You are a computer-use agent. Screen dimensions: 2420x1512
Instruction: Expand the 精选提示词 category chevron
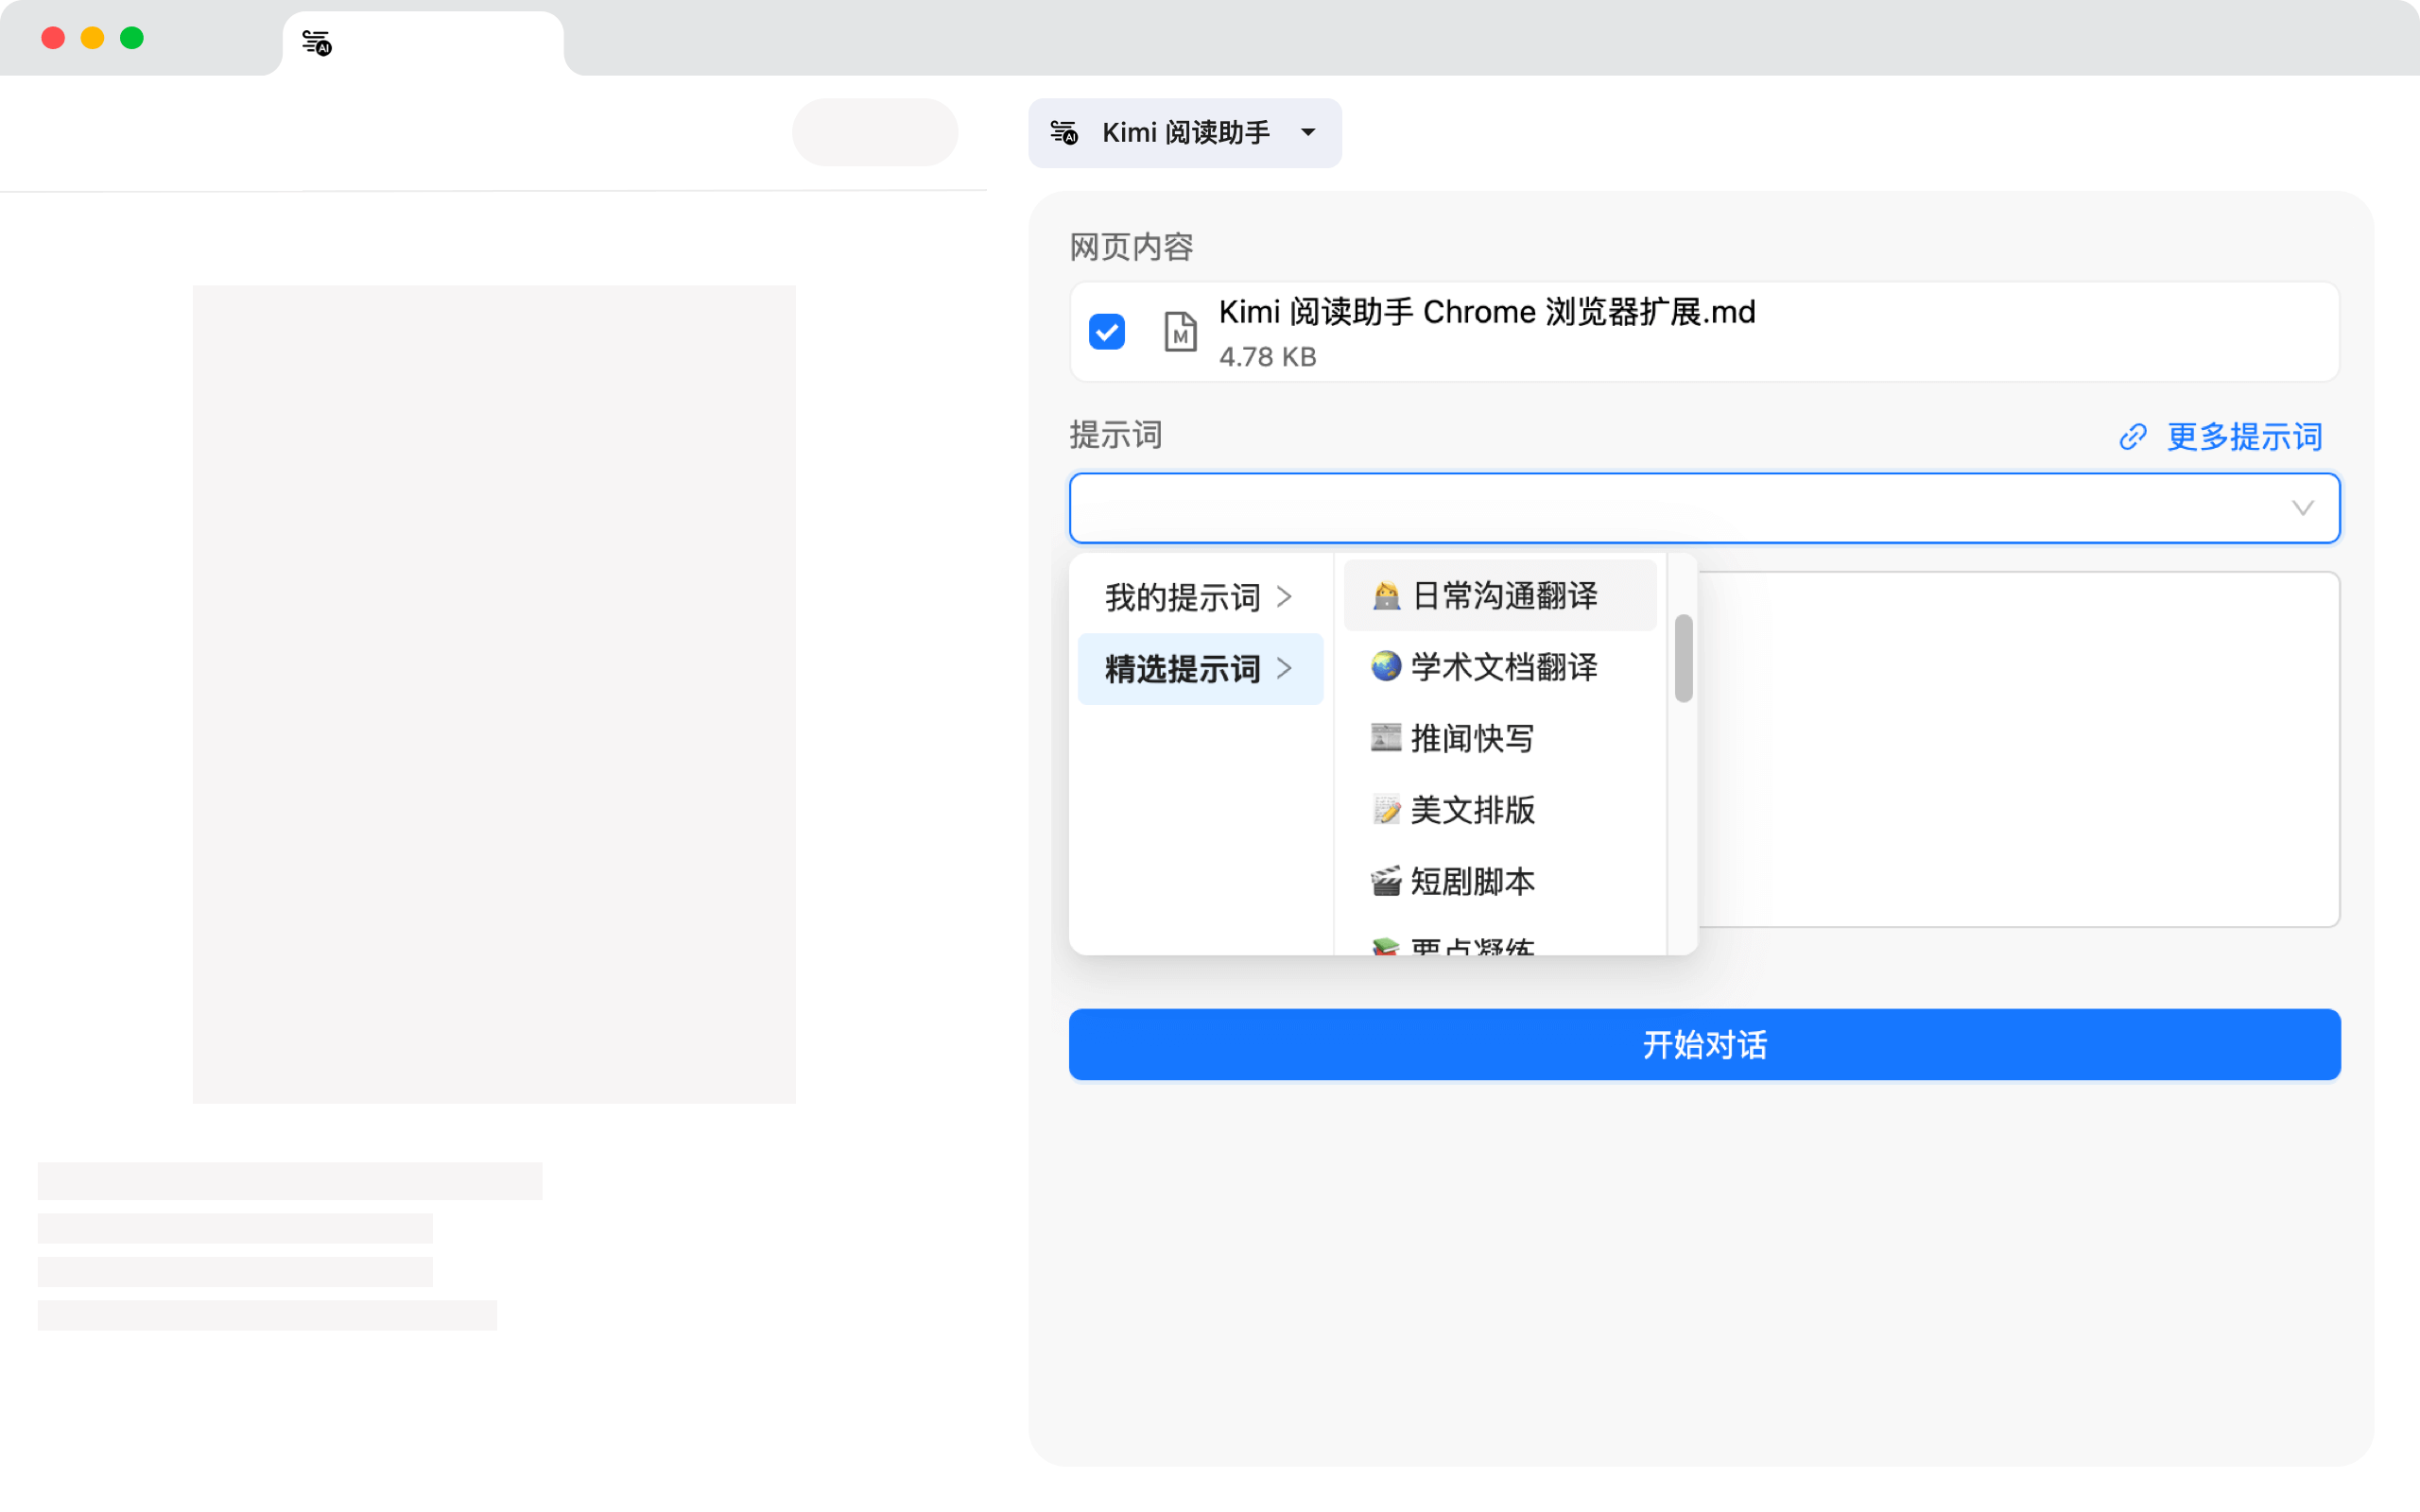tap(1286, 668)
